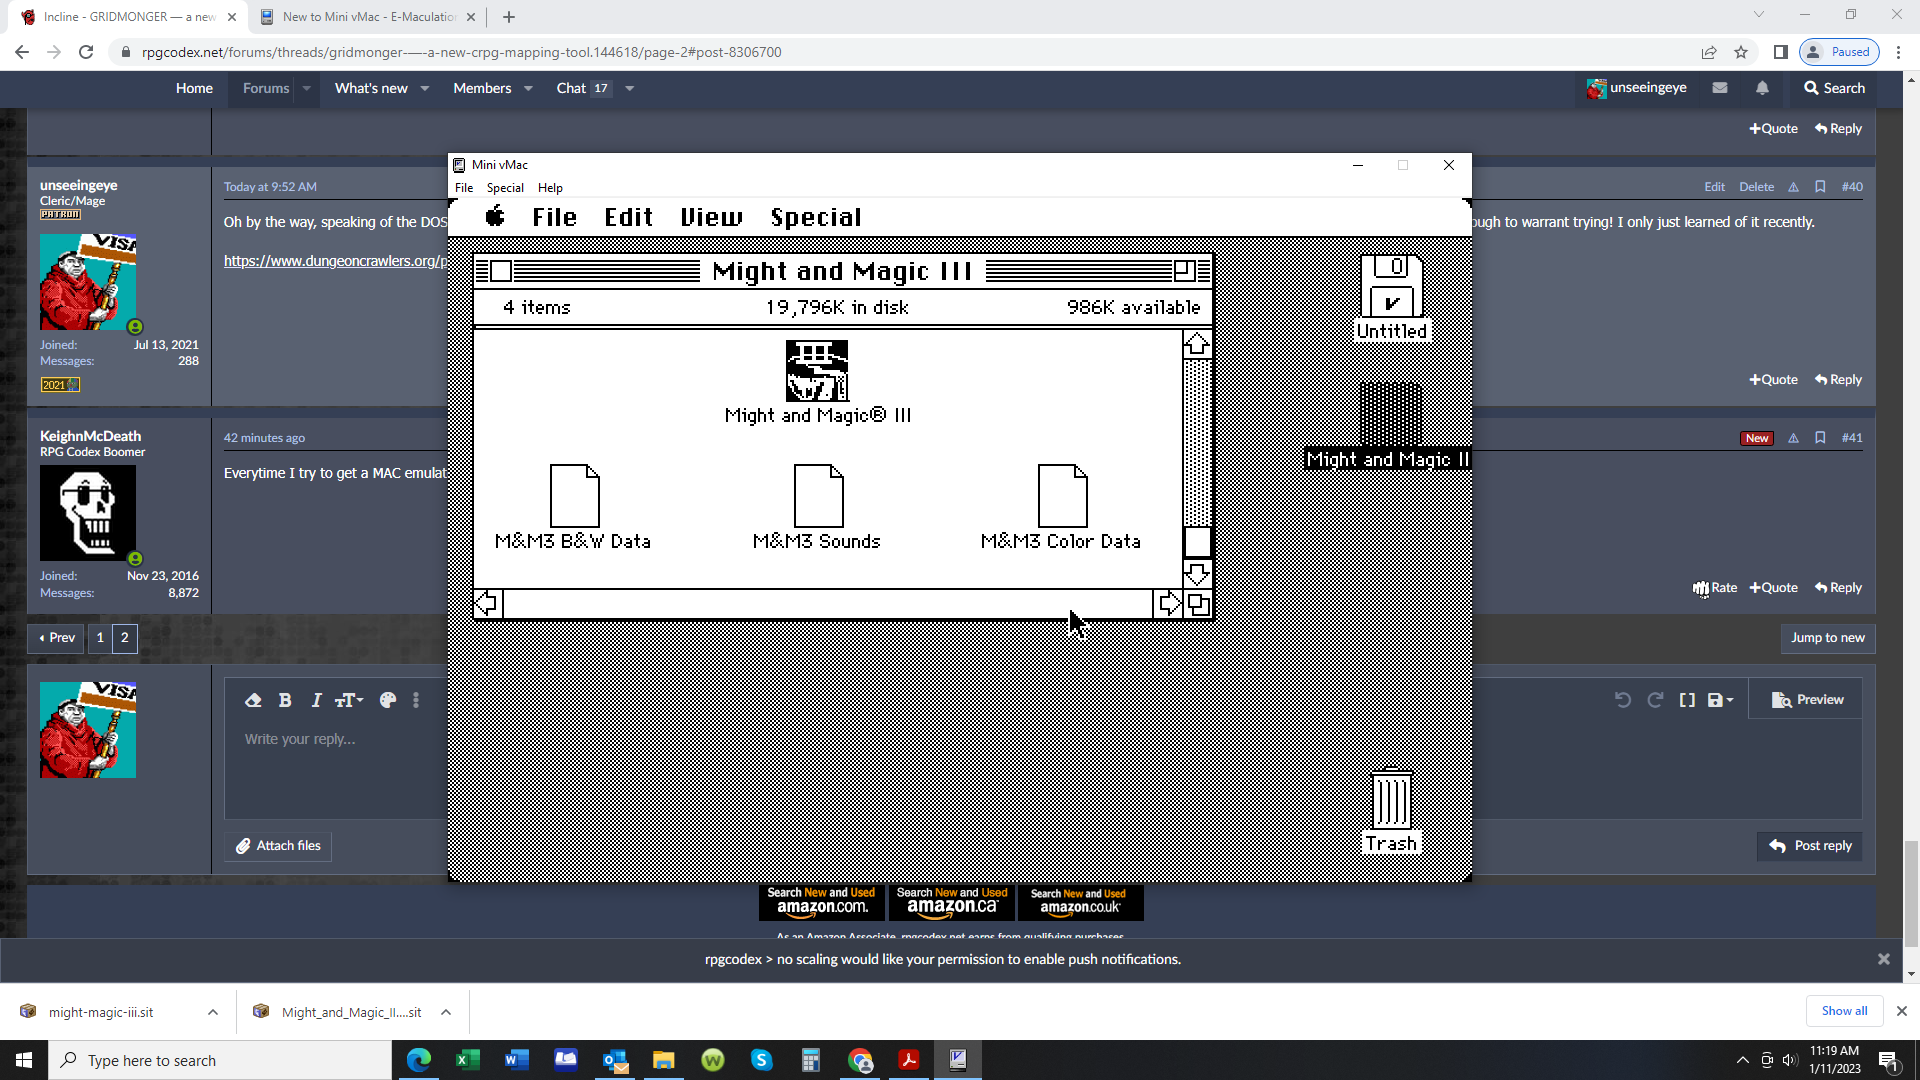Click Show all downloads

tap(1844, 1011)
